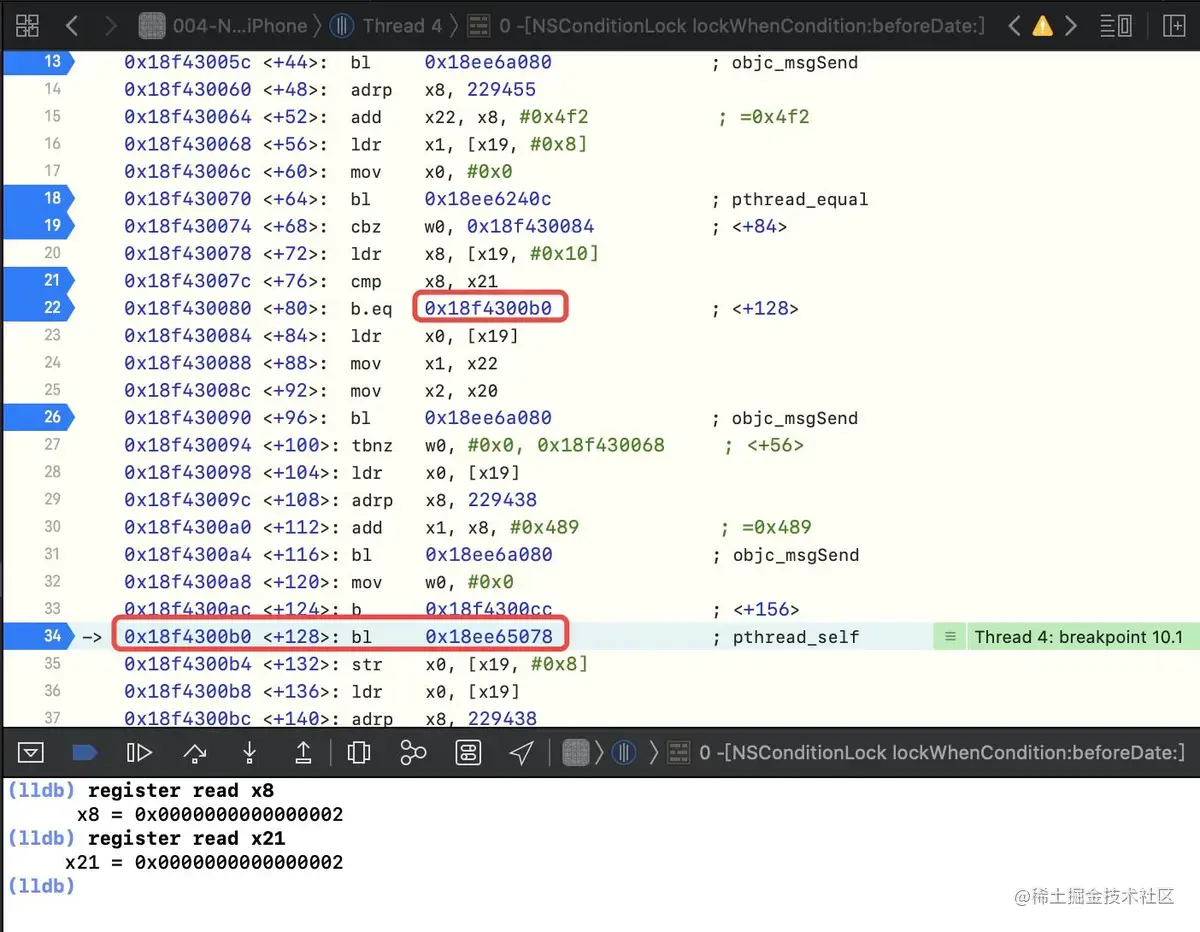Screen dimensions: 1200x932
Task: Click the adrp x8, 229455 instruction
Action: [x=443, y=90]
